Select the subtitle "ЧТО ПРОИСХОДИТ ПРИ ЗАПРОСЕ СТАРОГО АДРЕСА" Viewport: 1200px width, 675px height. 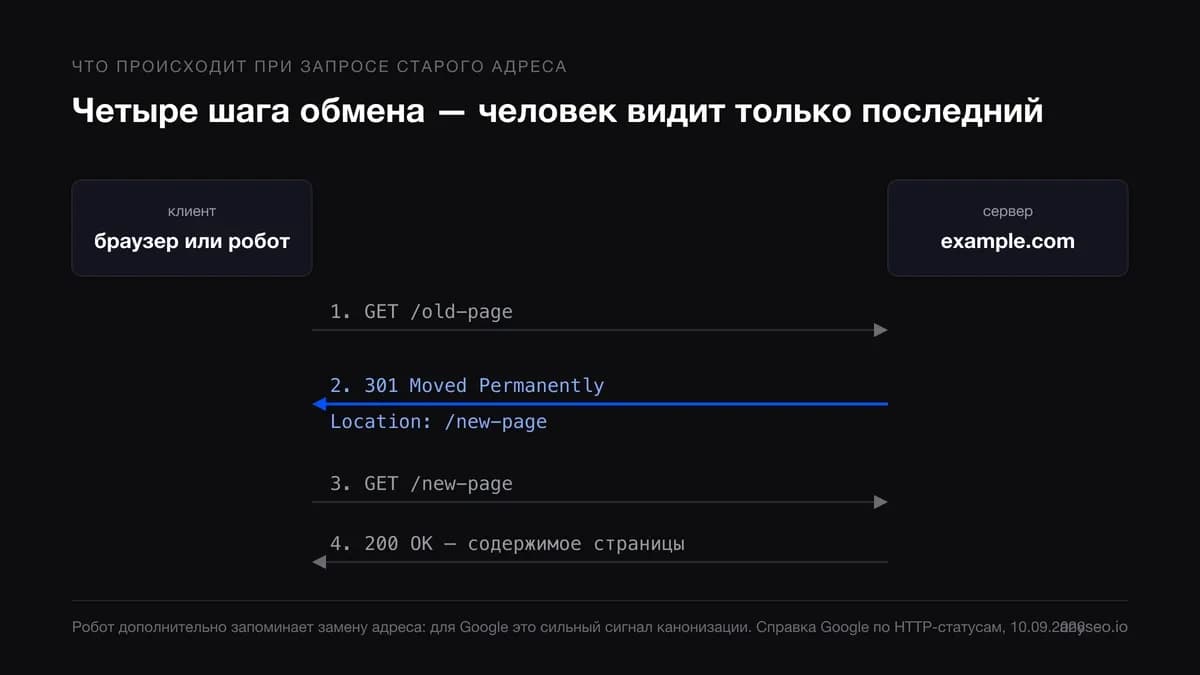(319, 67)
